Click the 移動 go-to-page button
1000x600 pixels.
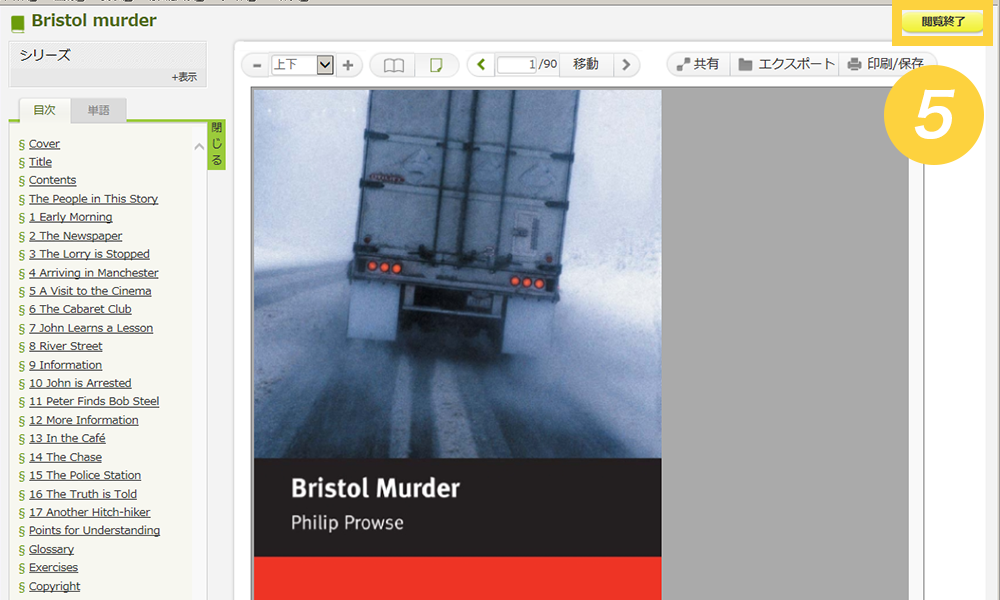(585, 64)
